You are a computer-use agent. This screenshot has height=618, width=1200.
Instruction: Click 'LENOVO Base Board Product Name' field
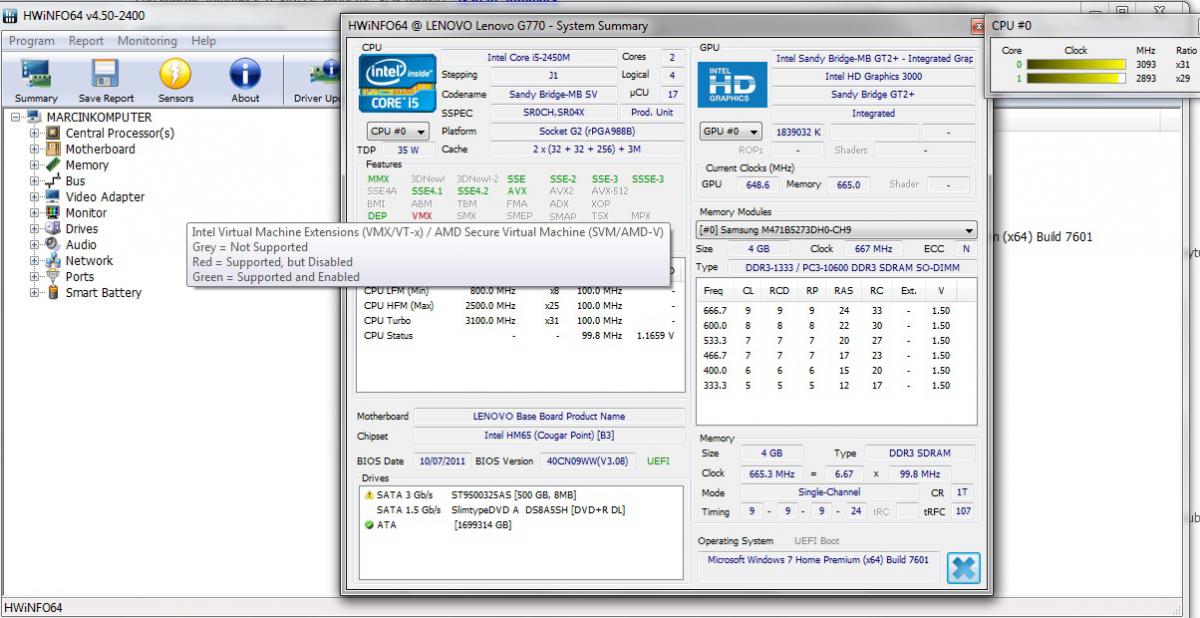(x=549, y=416)
